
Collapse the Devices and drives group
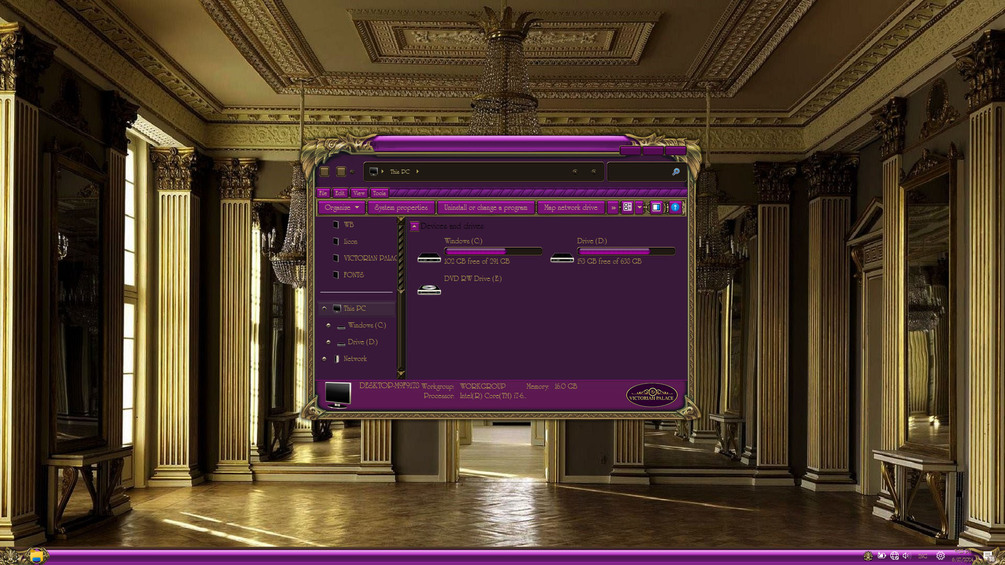[x=415, y=226]
